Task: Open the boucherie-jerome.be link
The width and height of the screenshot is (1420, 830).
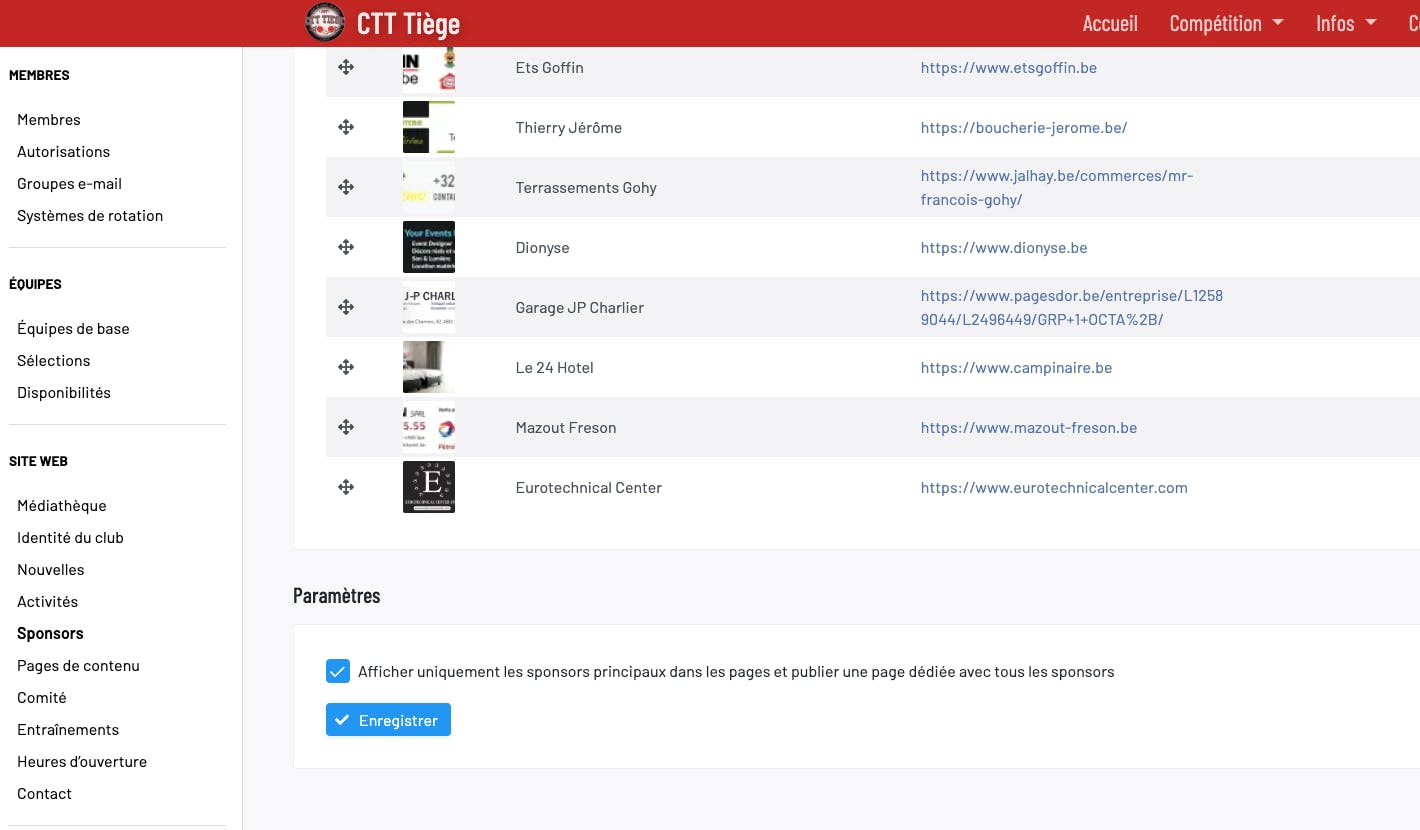Action: click(x=1024, y=128)
